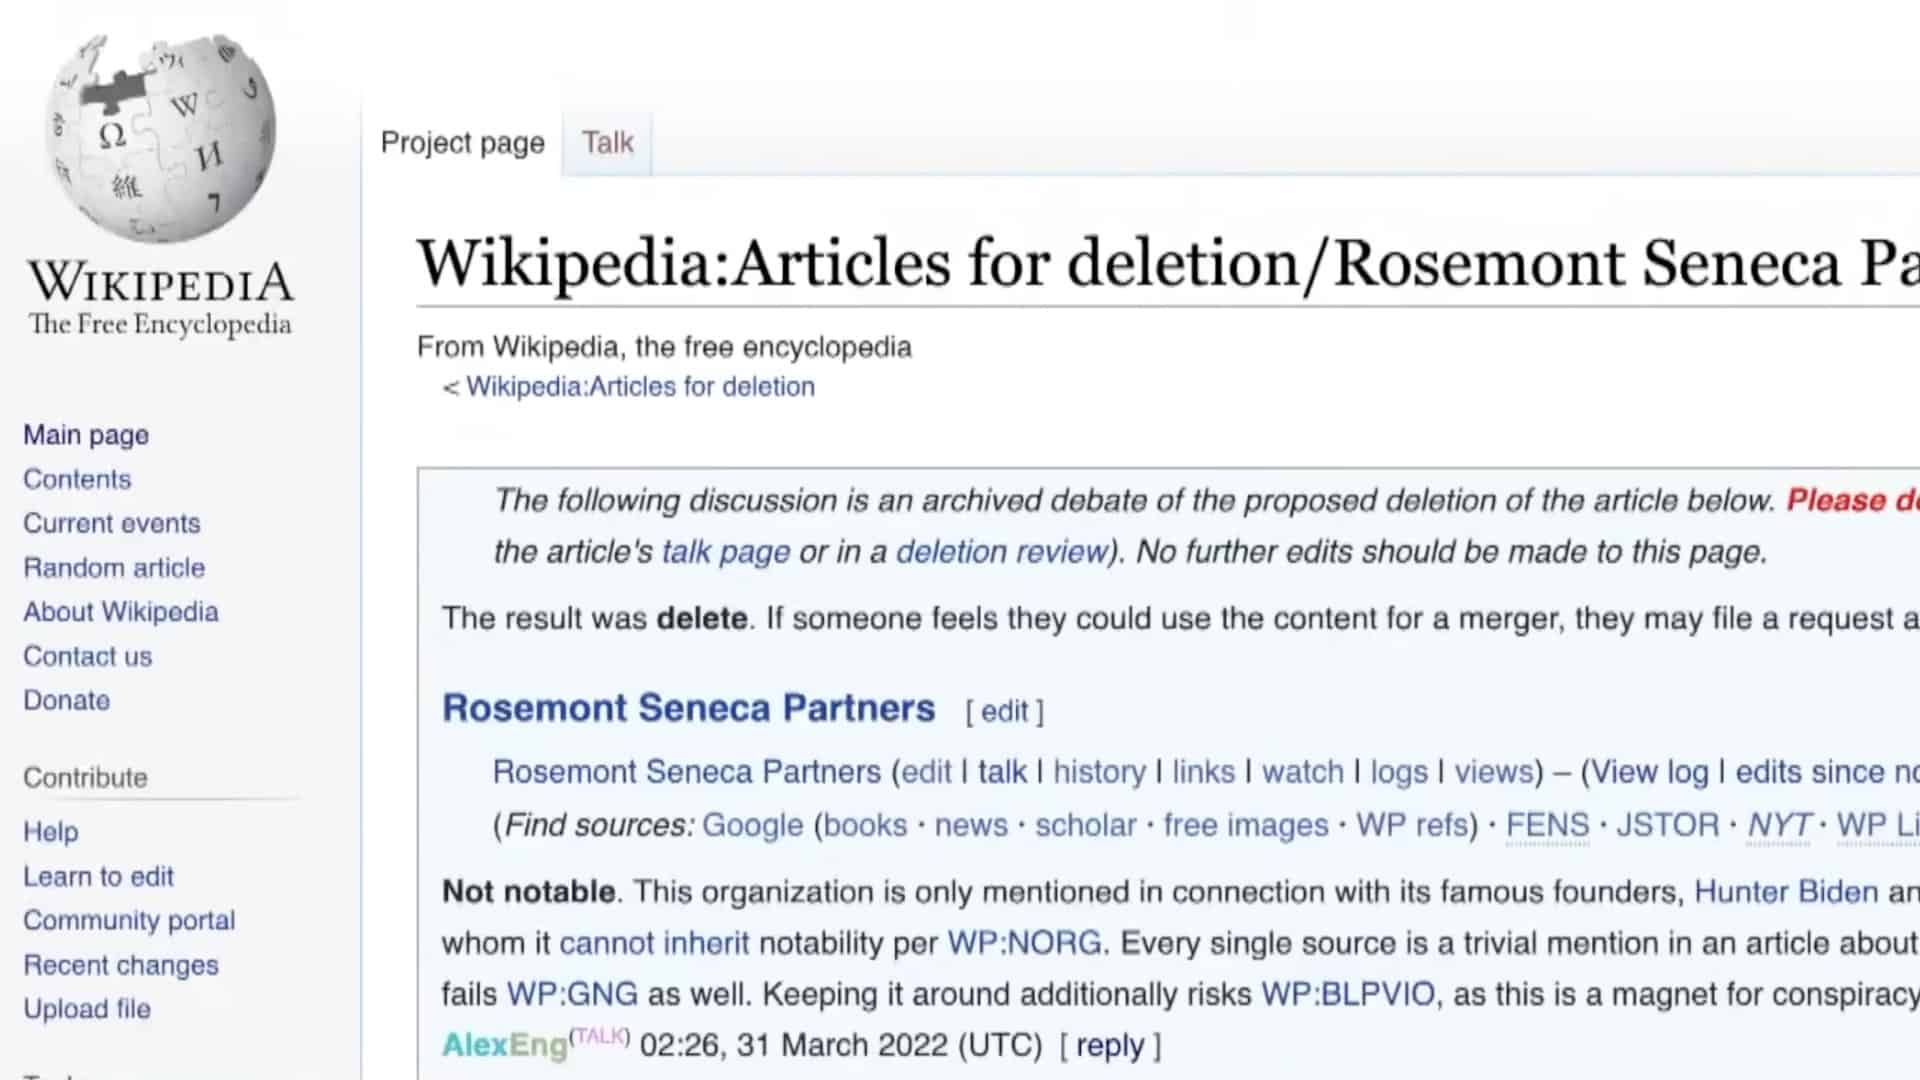This screenshot has height=1080, width=1920.
Task: Click the Wikipedia:Articles for deletion breadcrumb link
Action: (640, 386)
